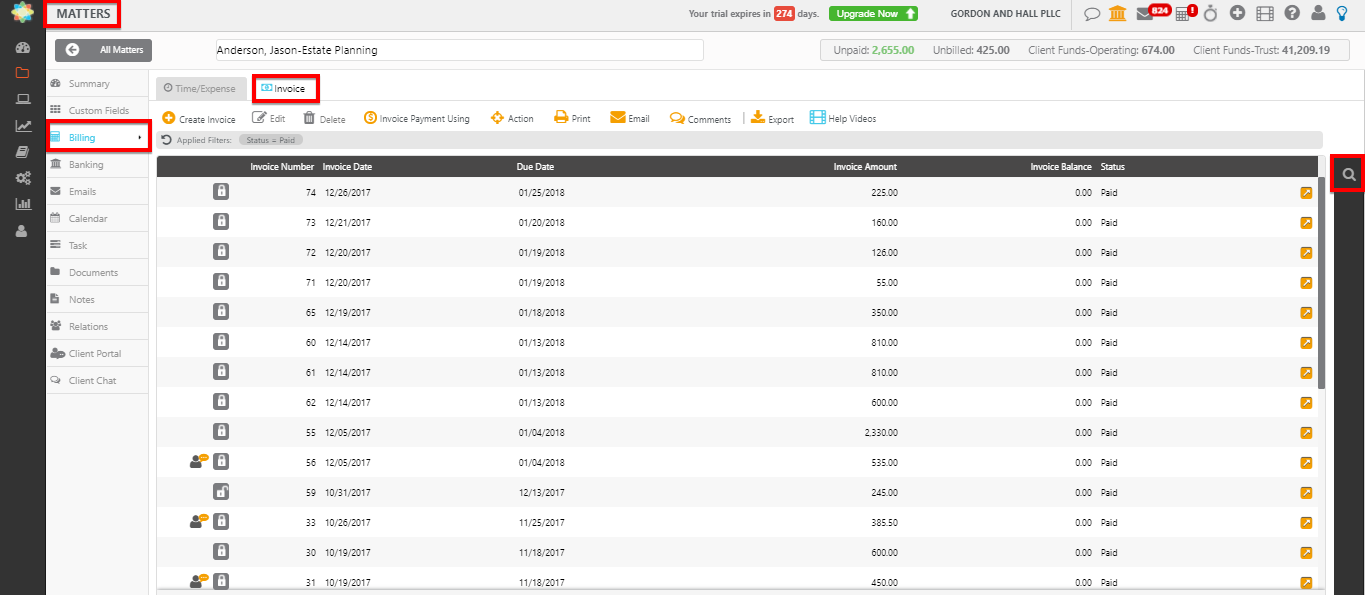Screen dimensions: 1365x595
Task: Click Export in the invoice toolbar
Action: pos(772,118)
